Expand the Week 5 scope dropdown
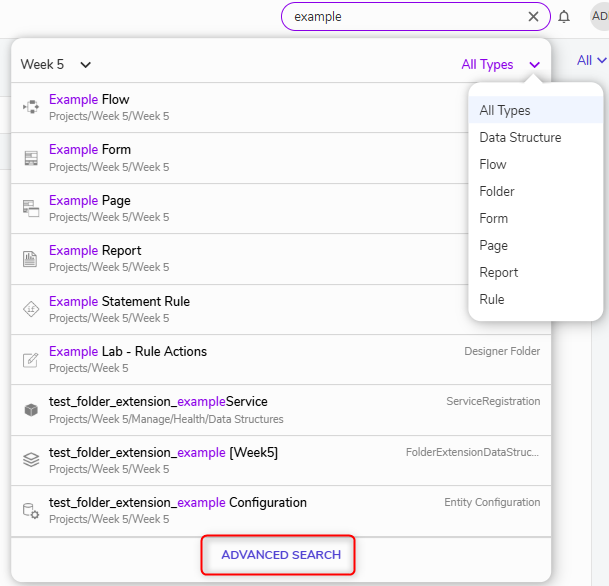Screen dimensions: 609x586 [56, 64]
